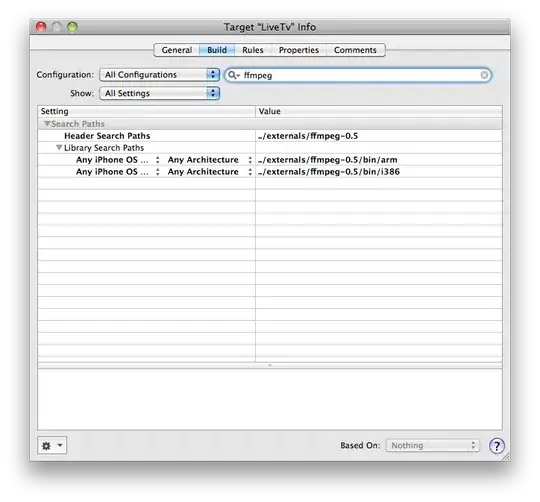Open the Based On dropdown
Screen dimensions: 540x502
(x=433, y=446)
